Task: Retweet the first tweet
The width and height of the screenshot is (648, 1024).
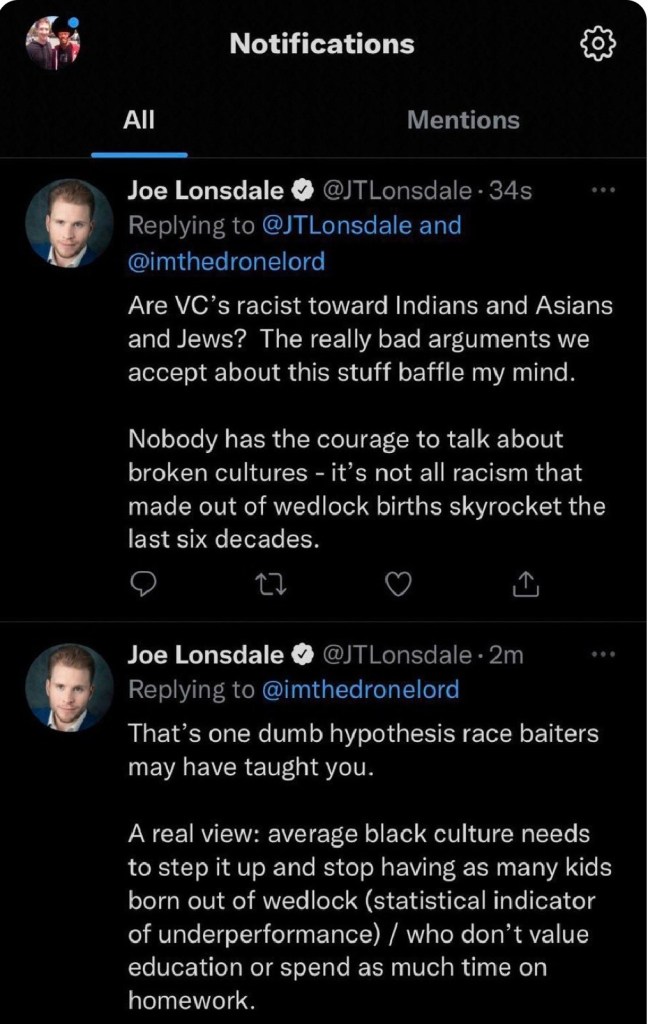Action: click(272, 585)
